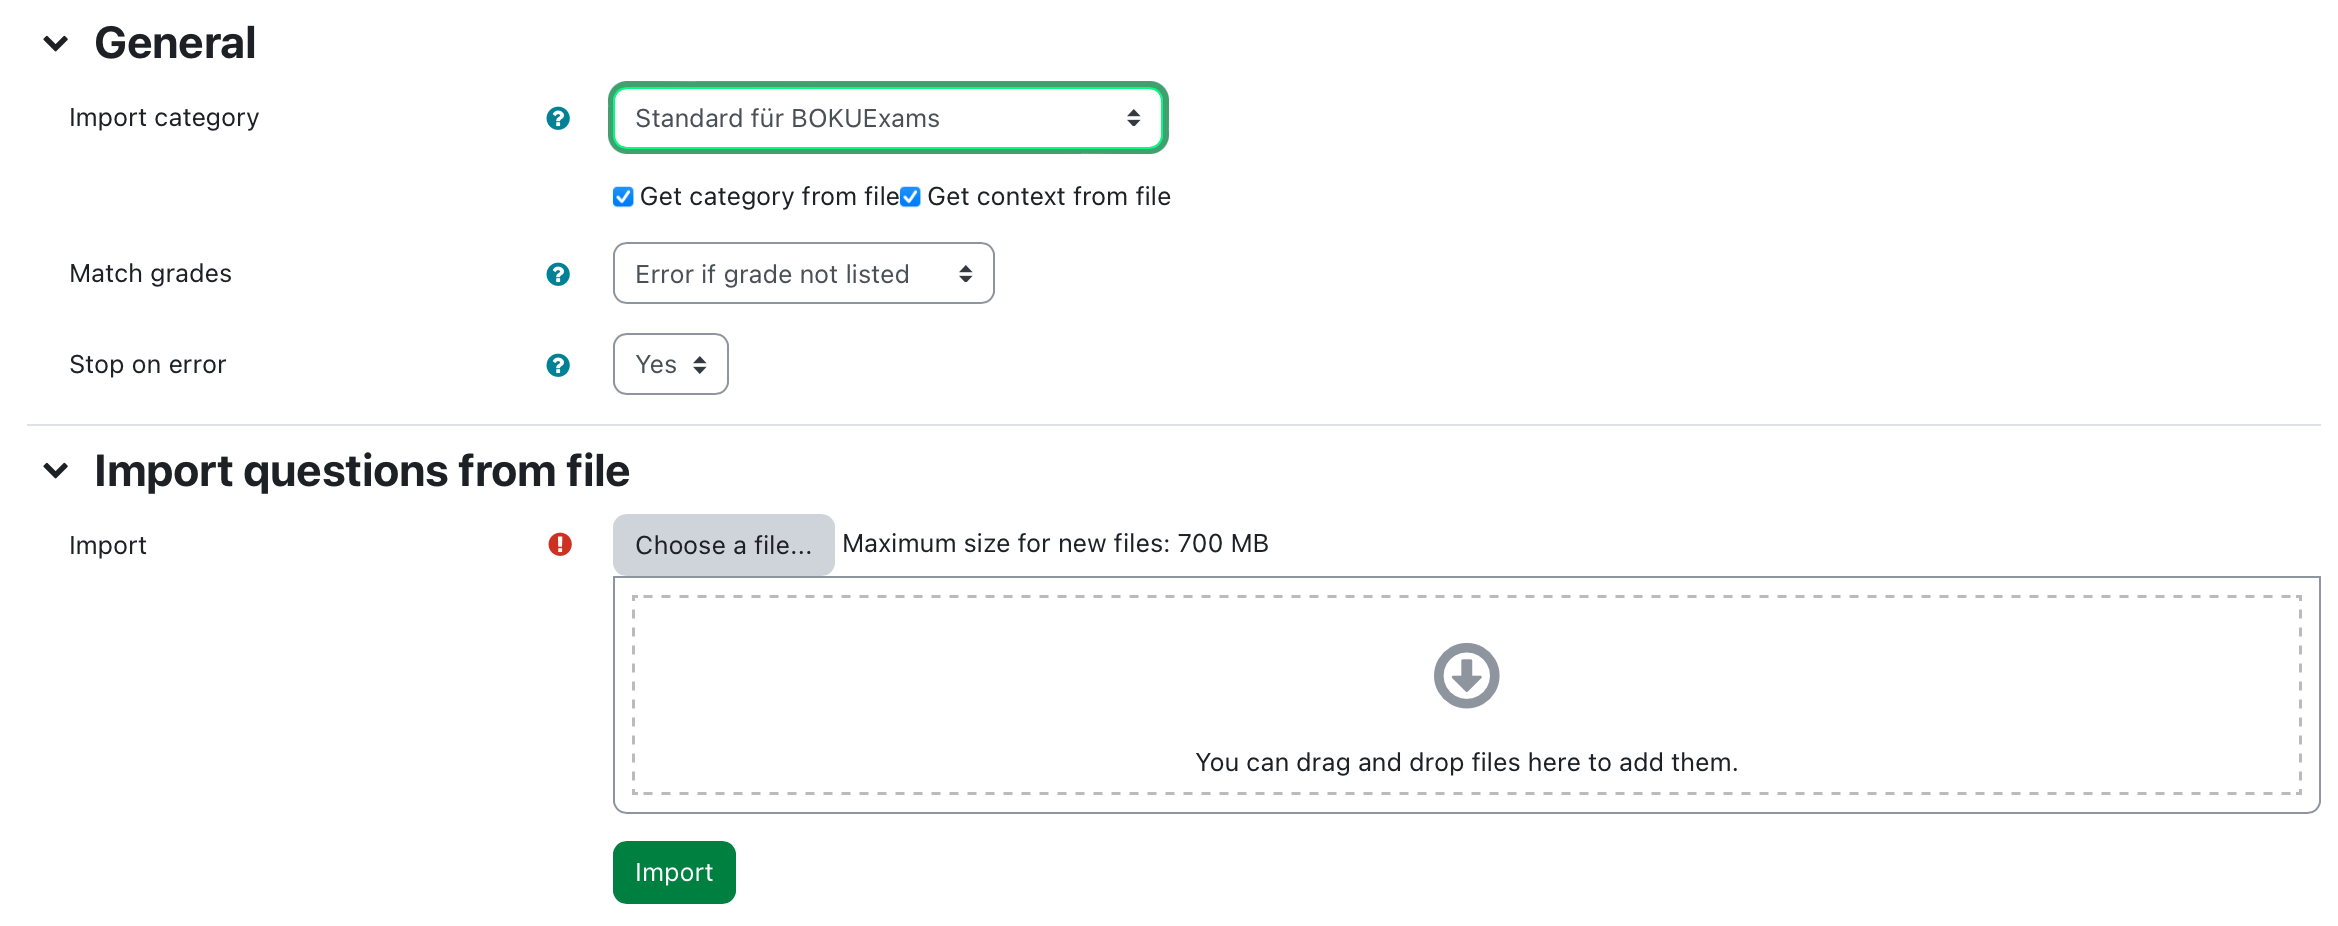Image resolution: width=2338 pixels, height=926 pixels.
Task: Open help icon for Match grades
Action: click(558, 274)
